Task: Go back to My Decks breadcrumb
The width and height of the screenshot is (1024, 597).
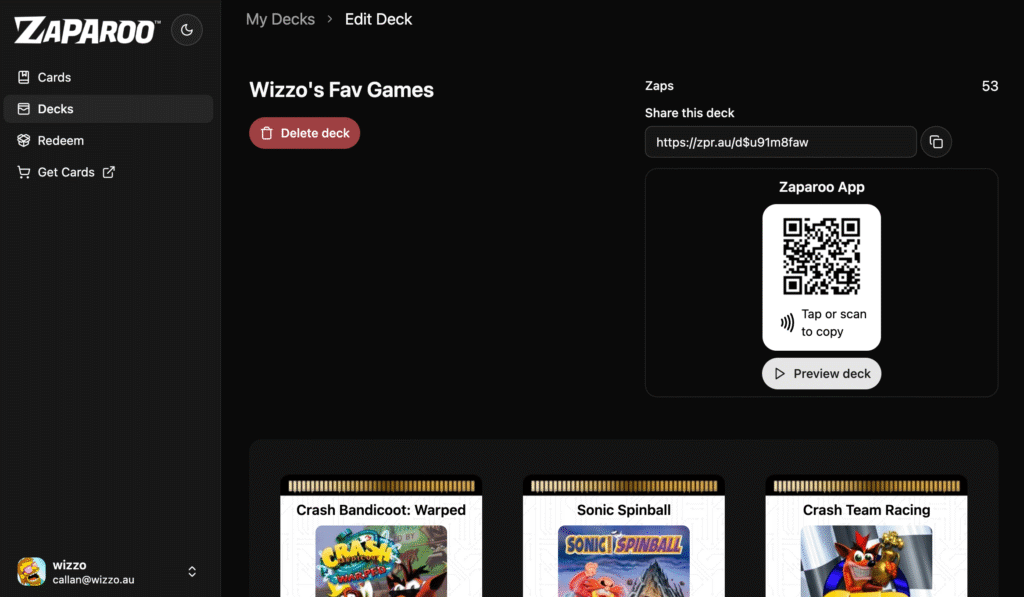Action: (280, 20)
